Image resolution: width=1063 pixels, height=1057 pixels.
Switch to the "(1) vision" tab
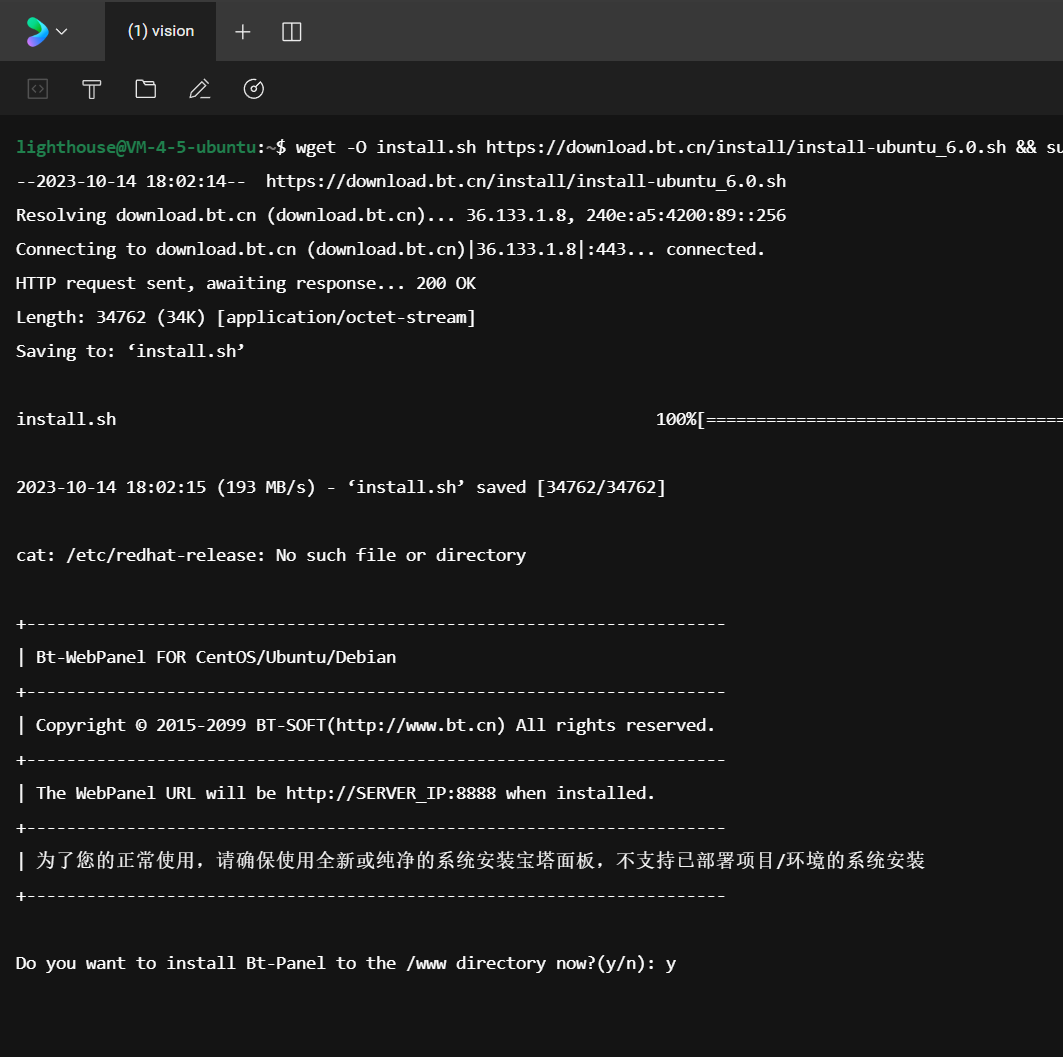click(160, 31)
